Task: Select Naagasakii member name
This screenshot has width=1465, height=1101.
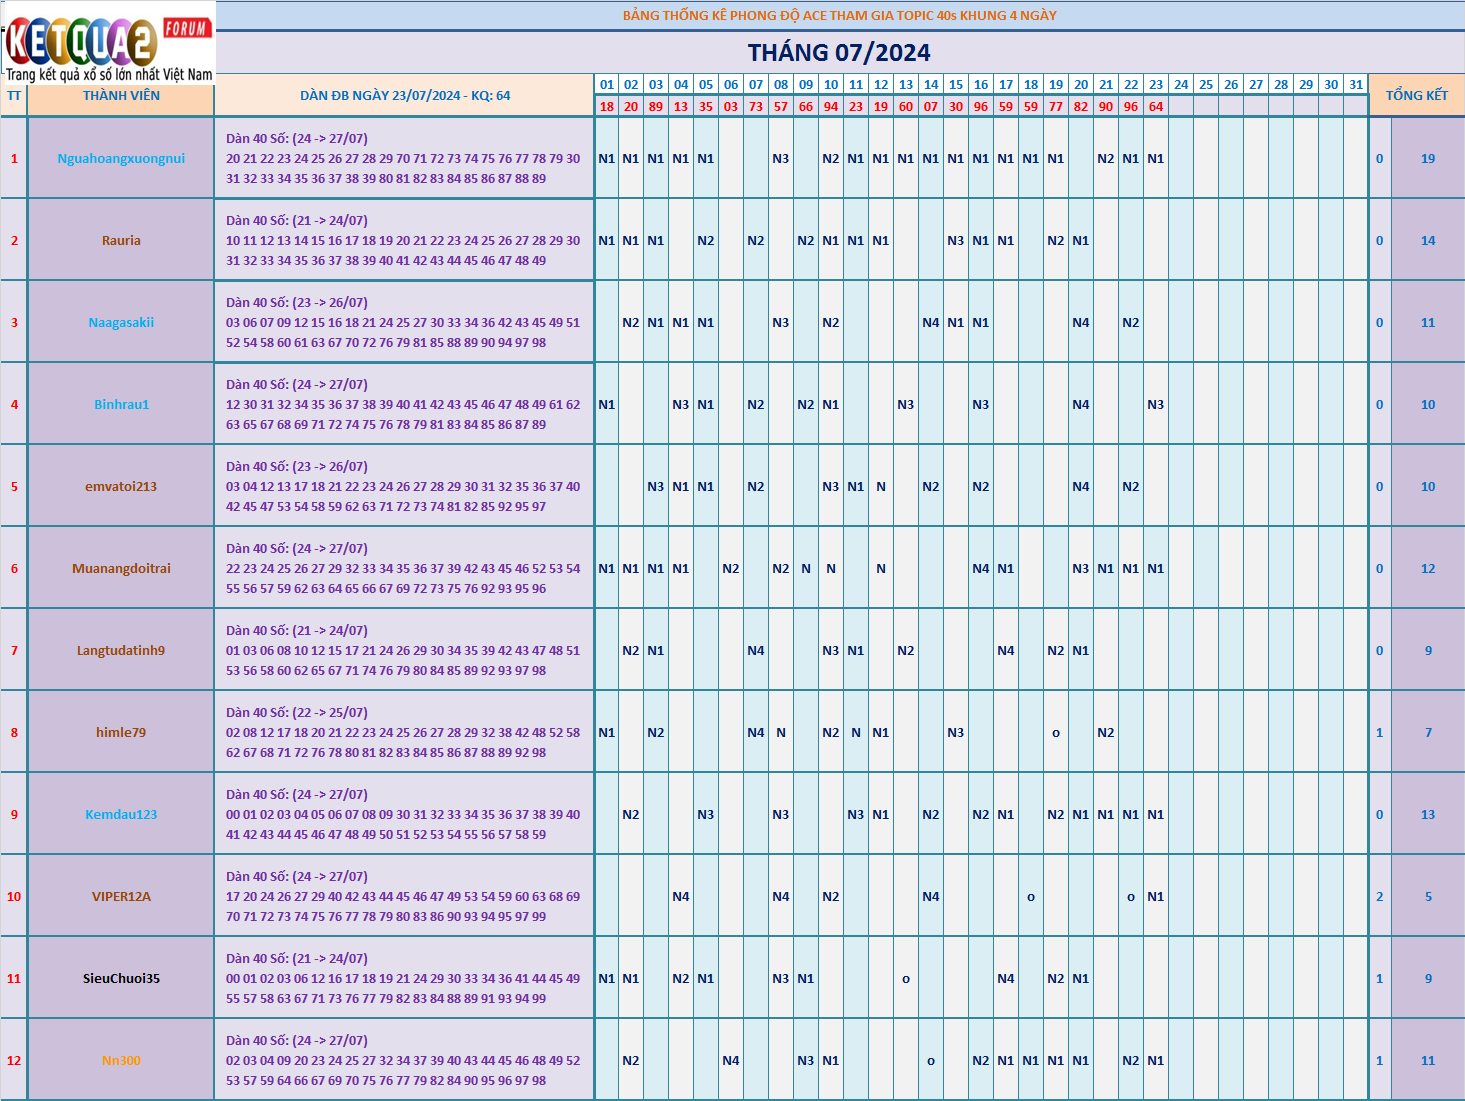Action: [x=121, y=322]
